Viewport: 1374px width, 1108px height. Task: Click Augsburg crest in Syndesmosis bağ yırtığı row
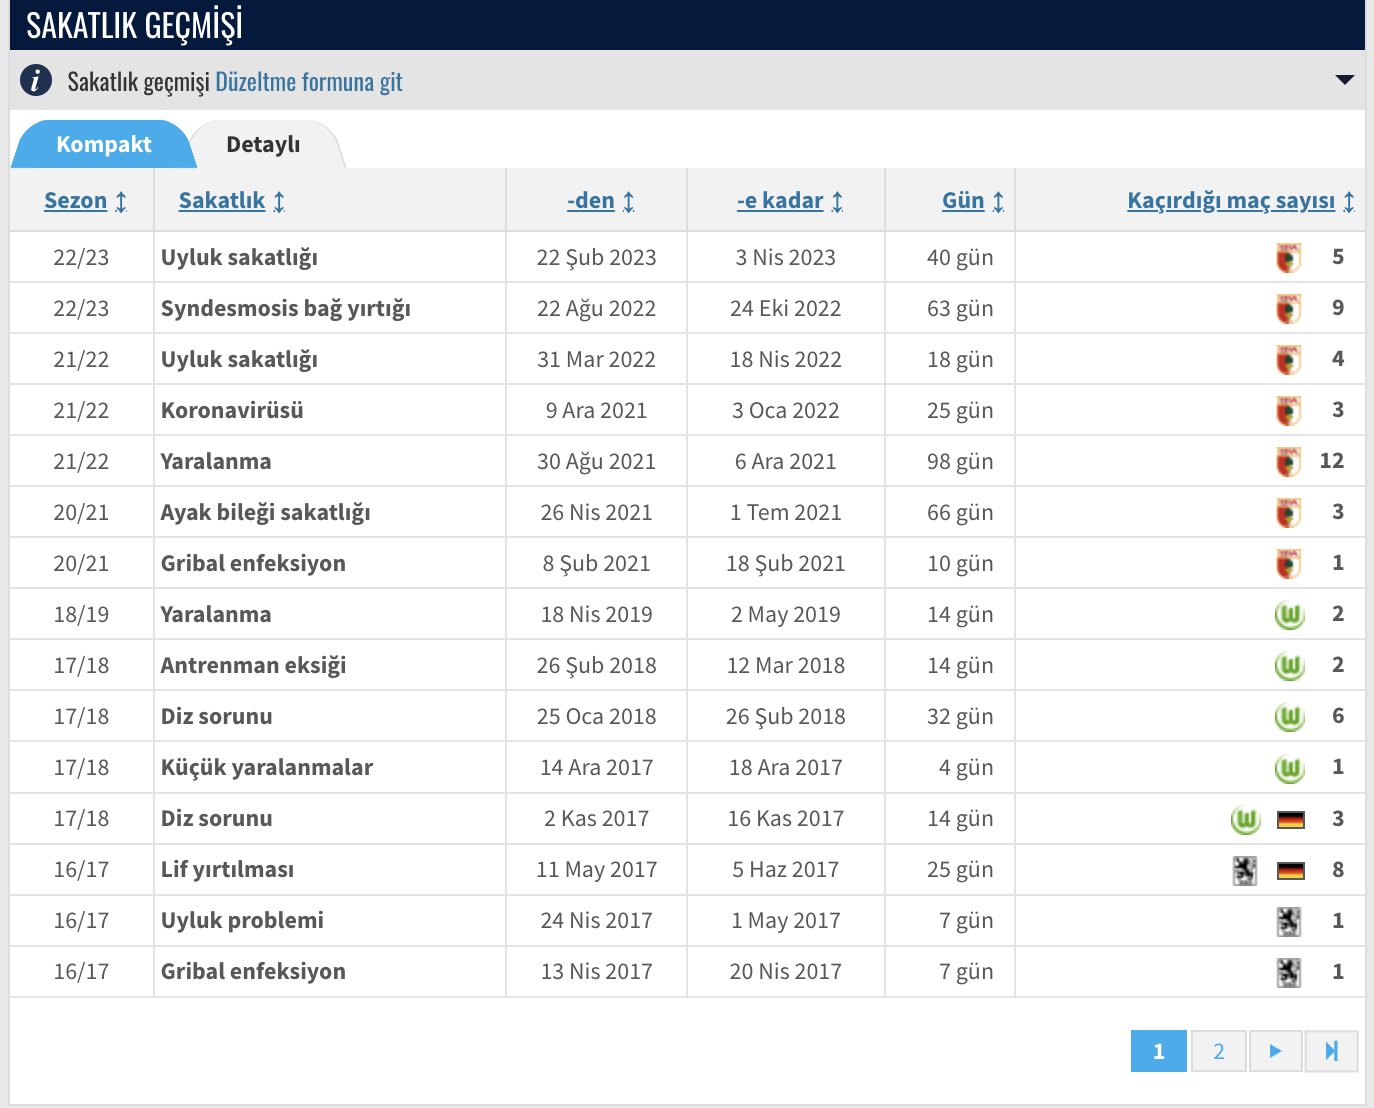[x=1289, y=309]
